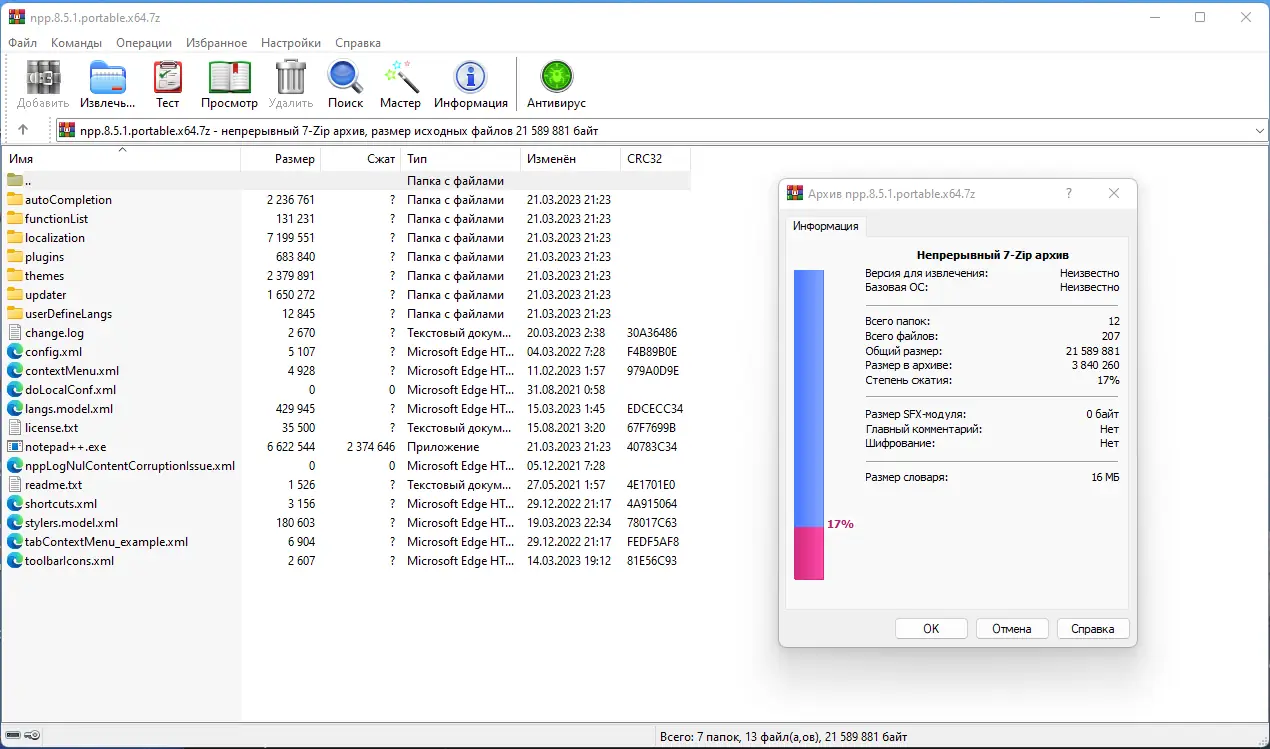This screenshot has height=749, width=1270.
Task: Select the contextMenu.xml file
Action: pos(72,370)
